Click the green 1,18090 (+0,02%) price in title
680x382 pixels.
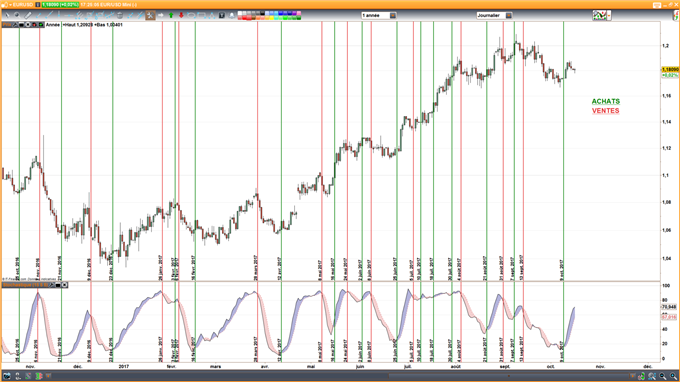click(x=60, y=5)
